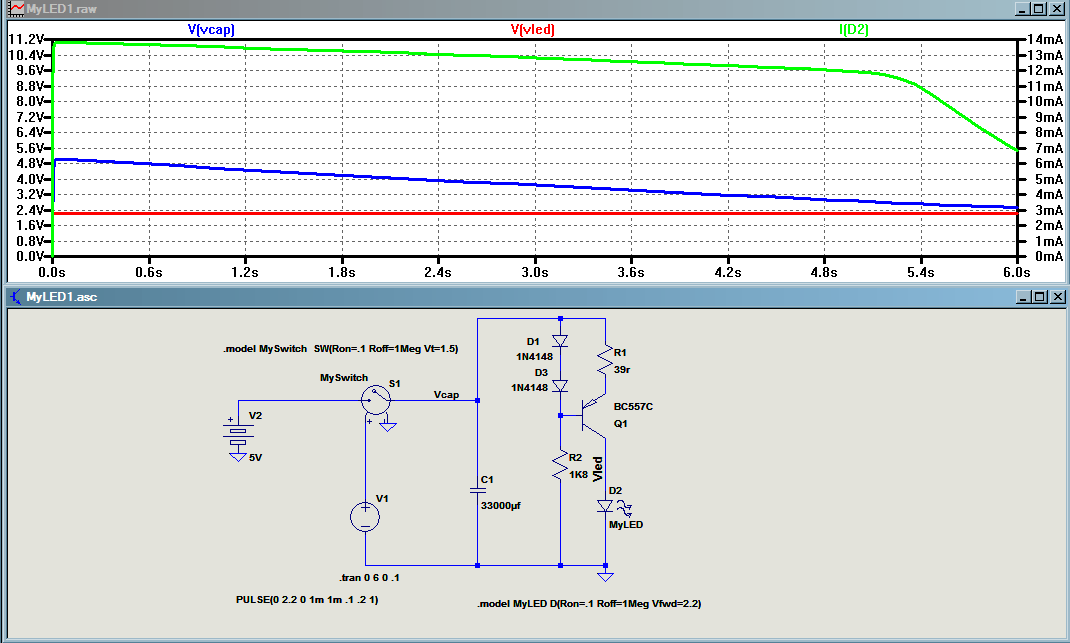The image size is (1070, 643).
Task: Click the S1 switch symbol
Action: pos(376,400)
